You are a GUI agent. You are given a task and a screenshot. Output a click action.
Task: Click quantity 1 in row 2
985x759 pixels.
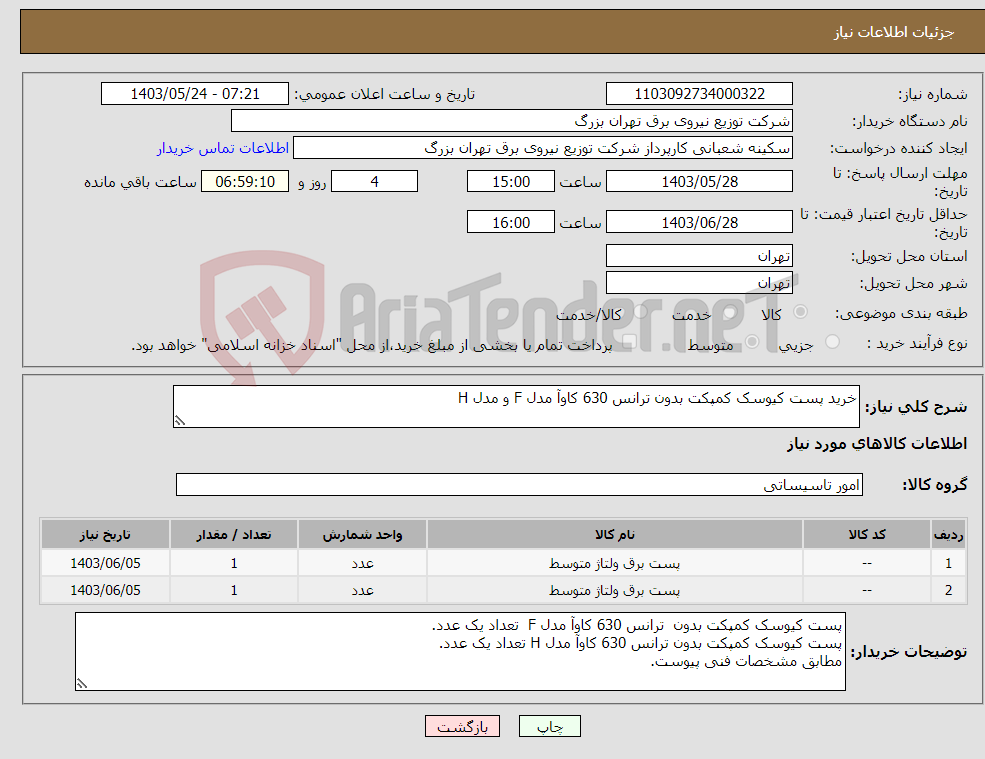point(234,591)
